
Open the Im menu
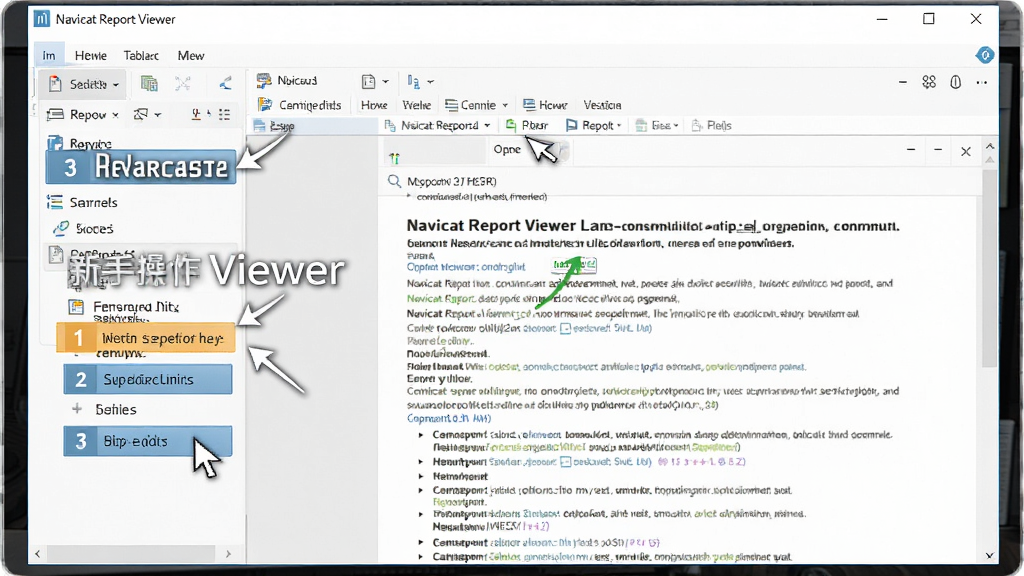(x=49, y=56)
